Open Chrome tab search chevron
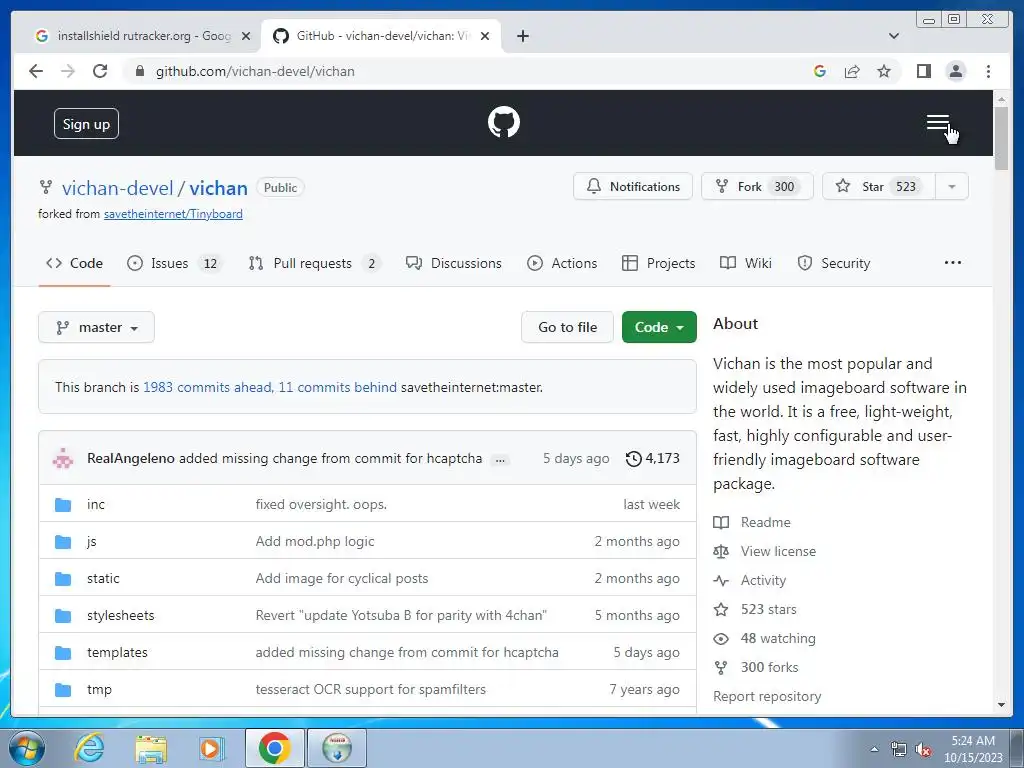The image size is (1024, 768). (x=894, y=36)
